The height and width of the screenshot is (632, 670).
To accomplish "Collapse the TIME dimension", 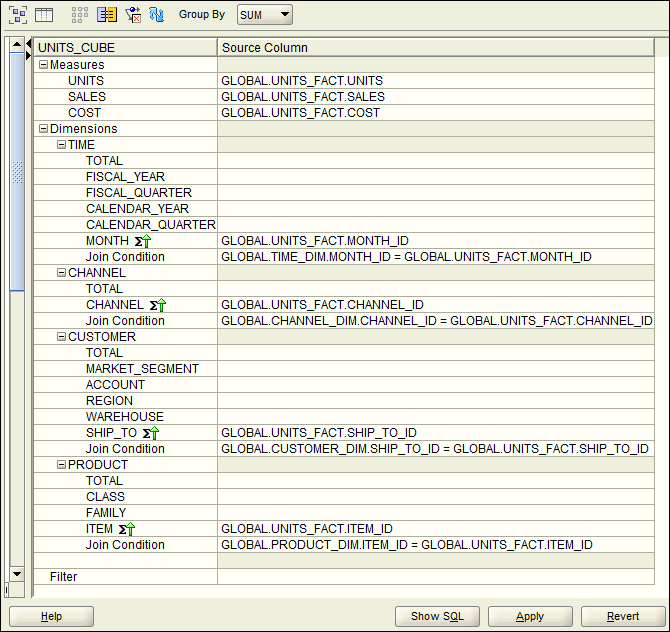I will (x=61, y=145).
